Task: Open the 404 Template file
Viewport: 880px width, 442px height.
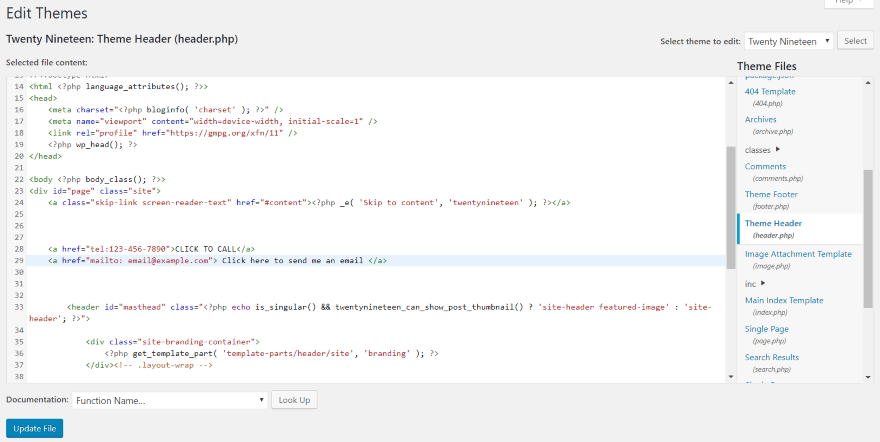Action: tap(770, 91)
